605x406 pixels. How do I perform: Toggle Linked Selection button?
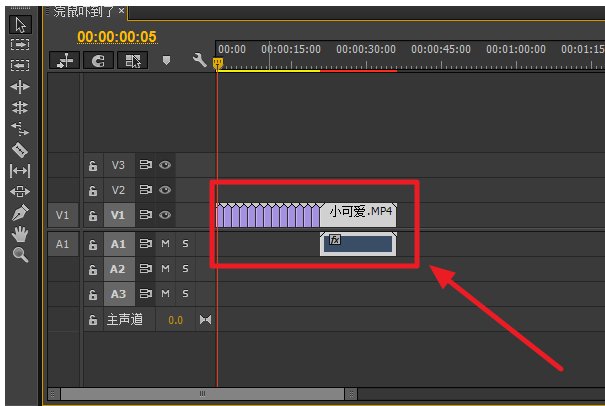pos(132,61)
